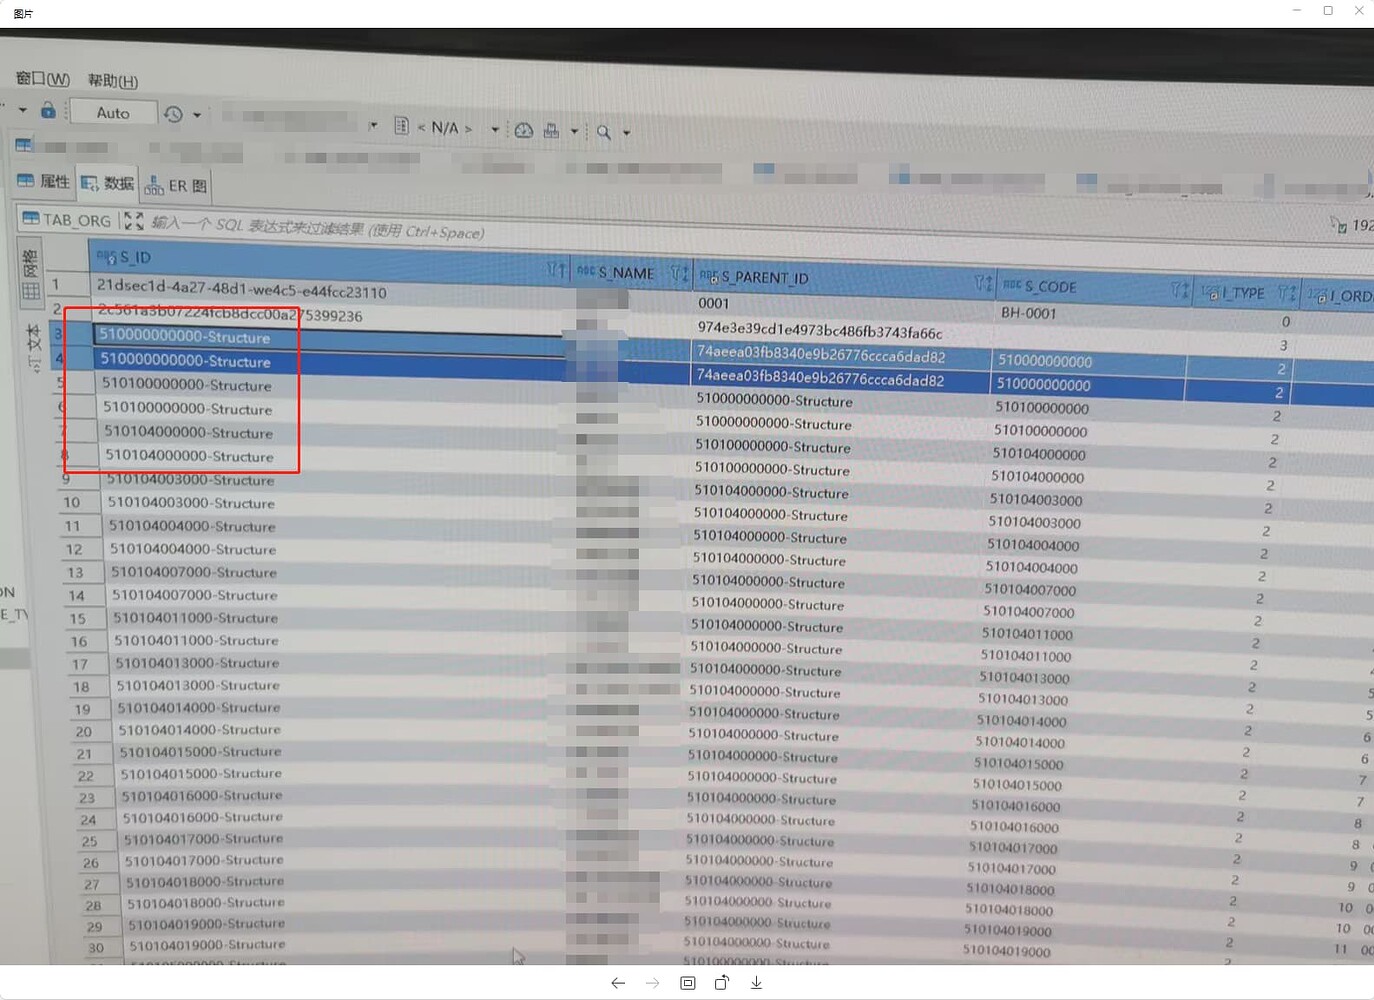Click the sort filter icon of the S_CODE column
Screen dimensions: 1374x1000
[x=1180, y=290]
